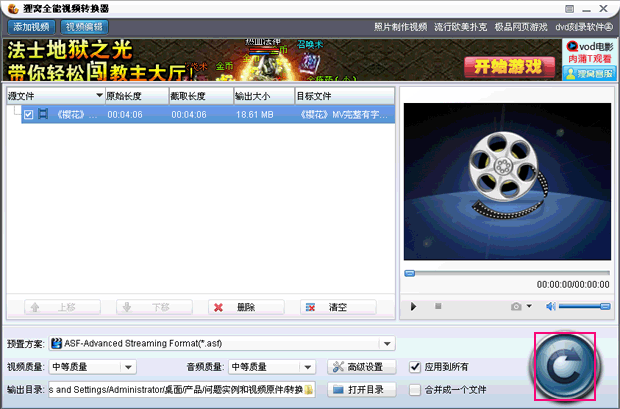This screenshot has width=620, height=409.
Task: Open the 极品网页游戏 link
Action: [x=521, y=27]
